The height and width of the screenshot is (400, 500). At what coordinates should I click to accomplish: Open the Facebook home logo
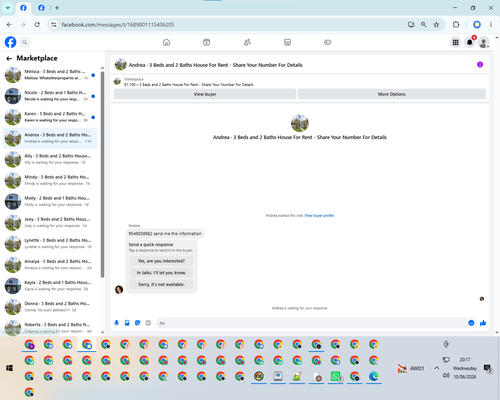(x=10, y=42)
